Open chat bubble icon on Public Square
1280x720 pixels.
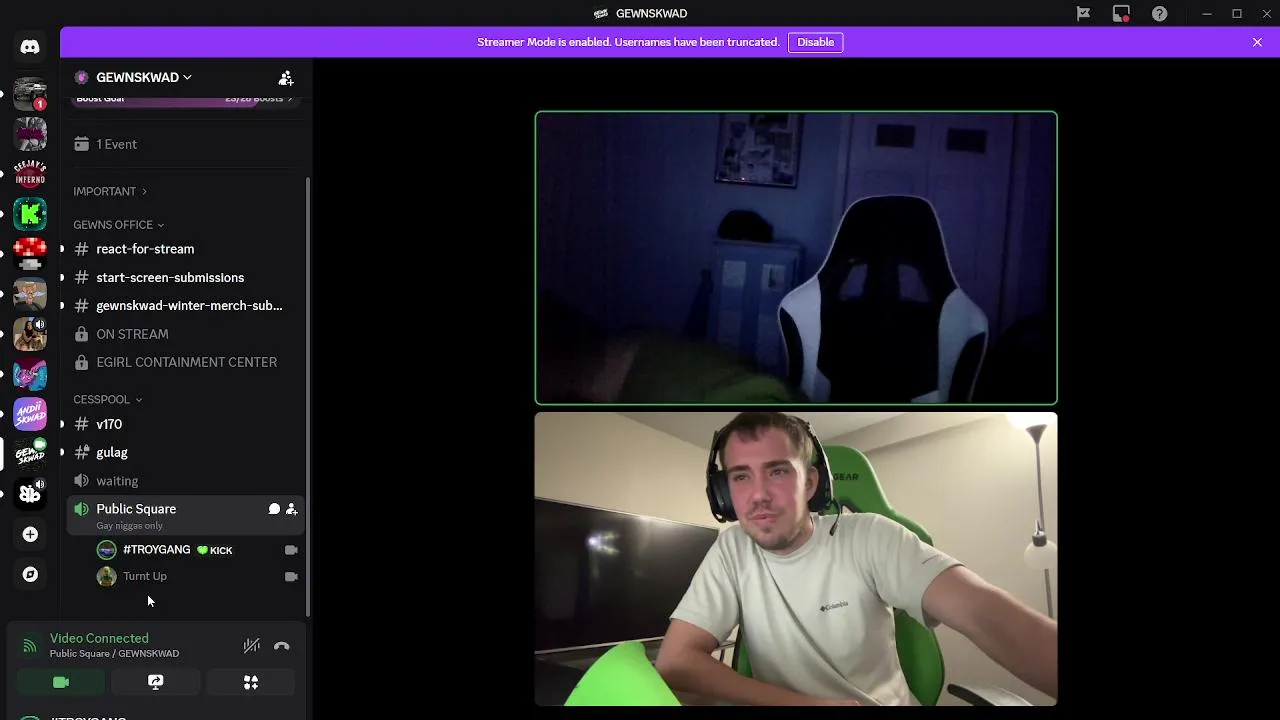point(274,509)
